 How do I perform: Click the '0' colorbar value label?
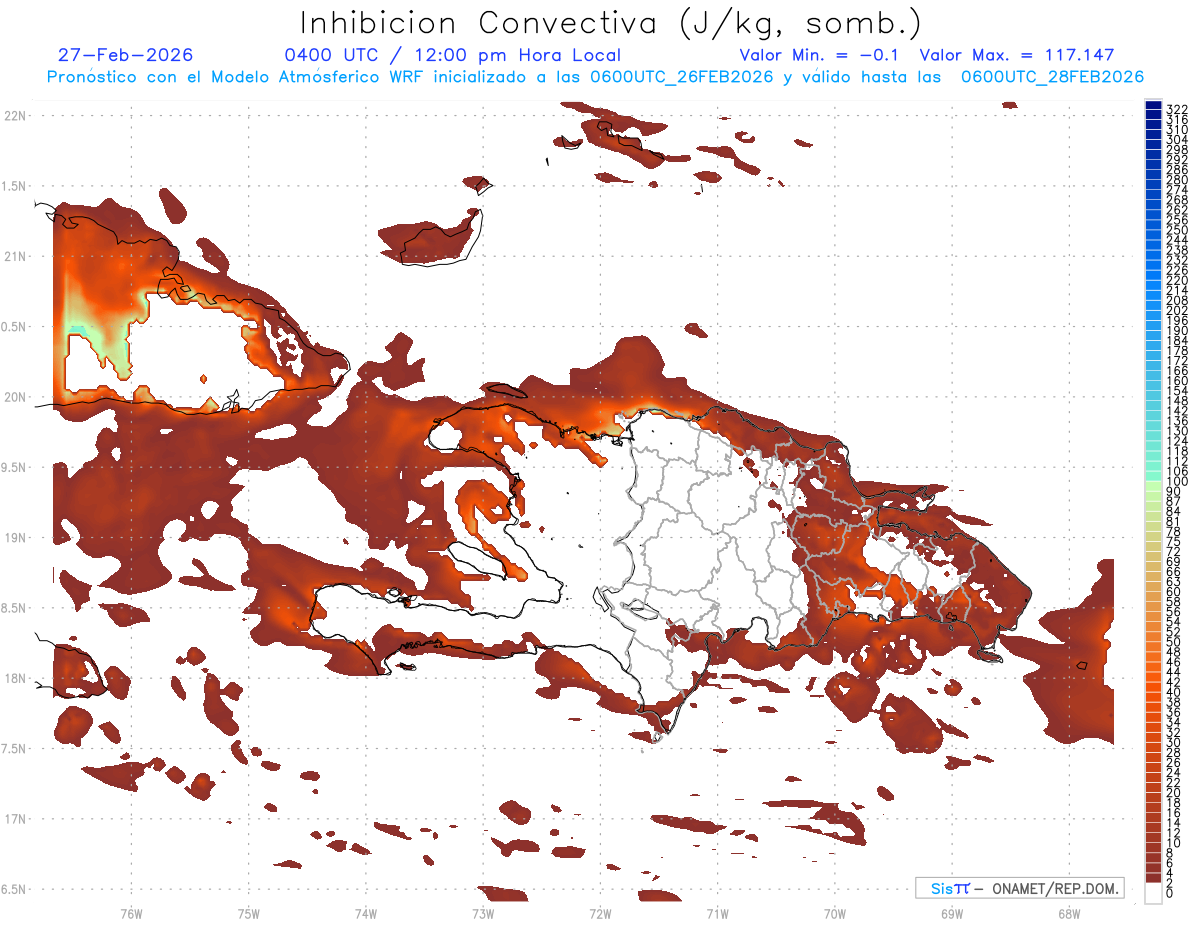tap(1170, 892)
